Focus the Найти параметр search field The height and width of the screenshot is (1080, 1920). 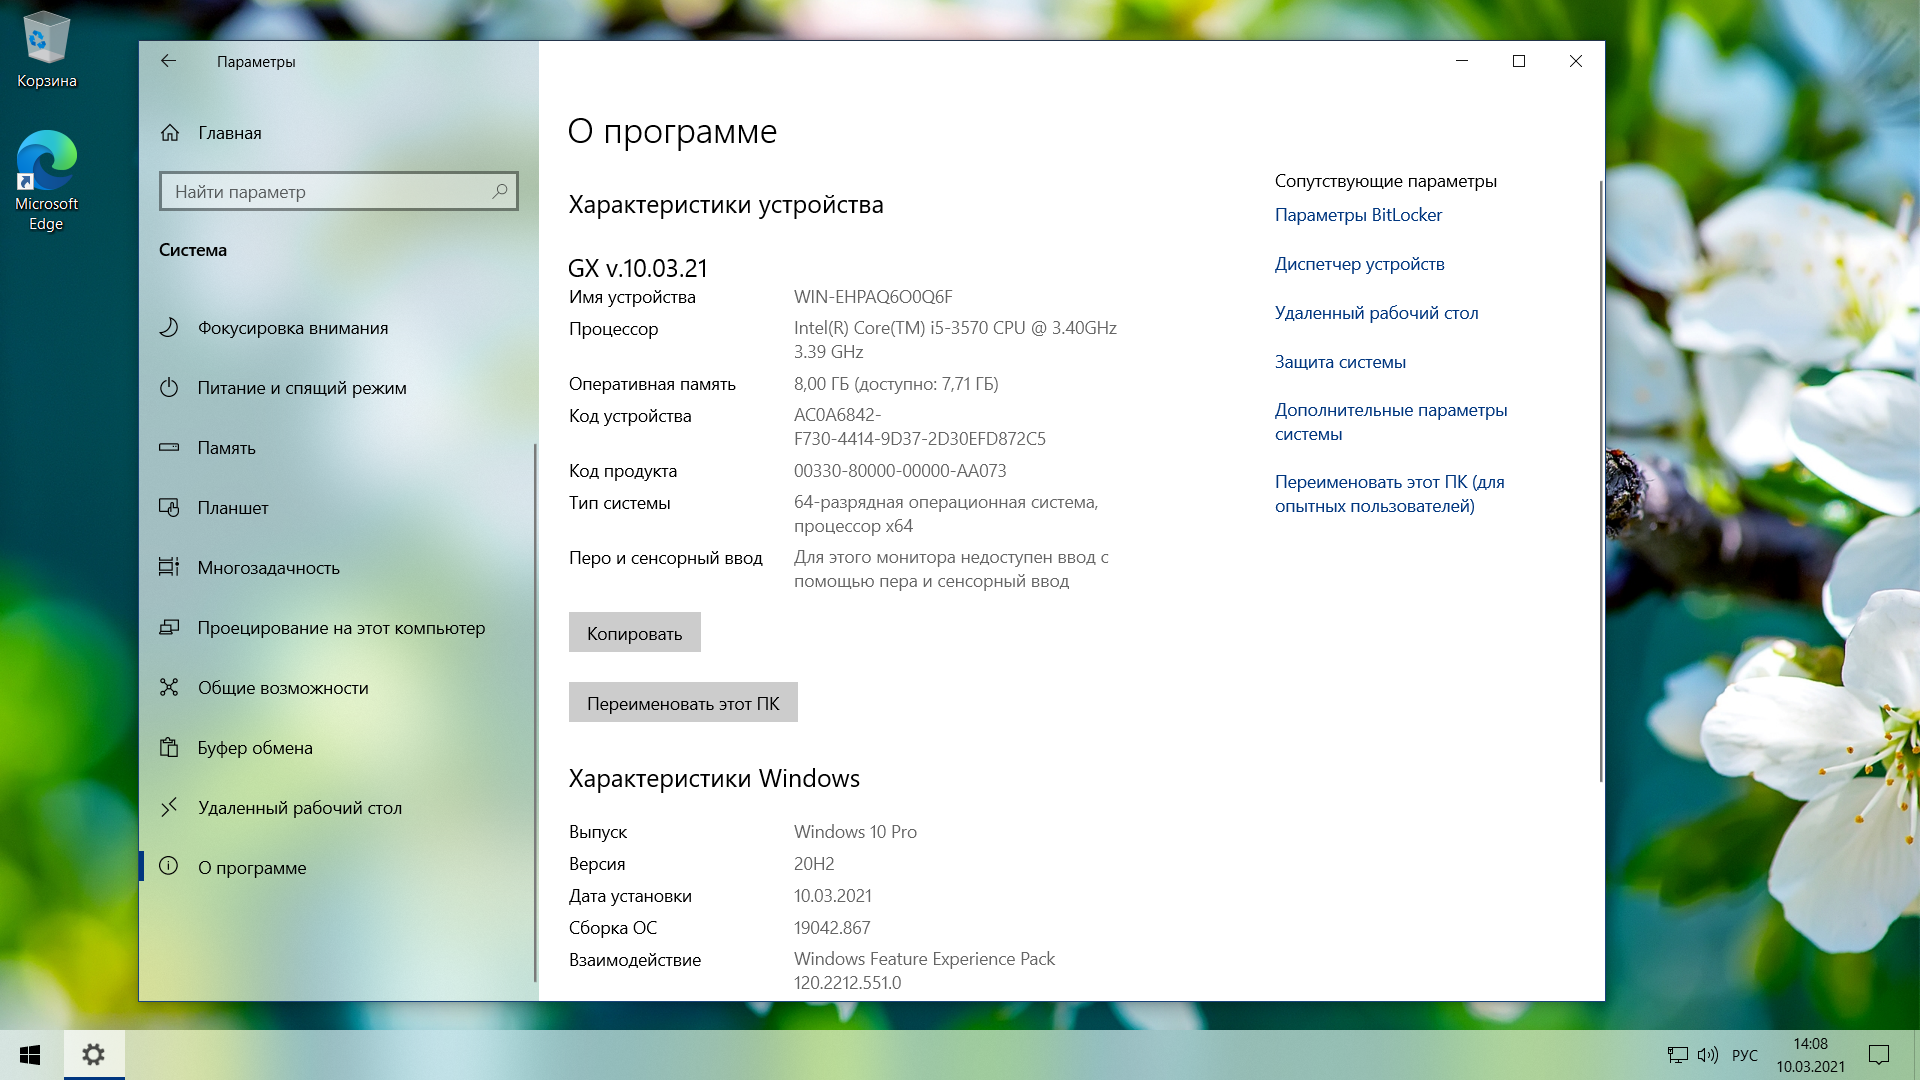pos(338,191)
